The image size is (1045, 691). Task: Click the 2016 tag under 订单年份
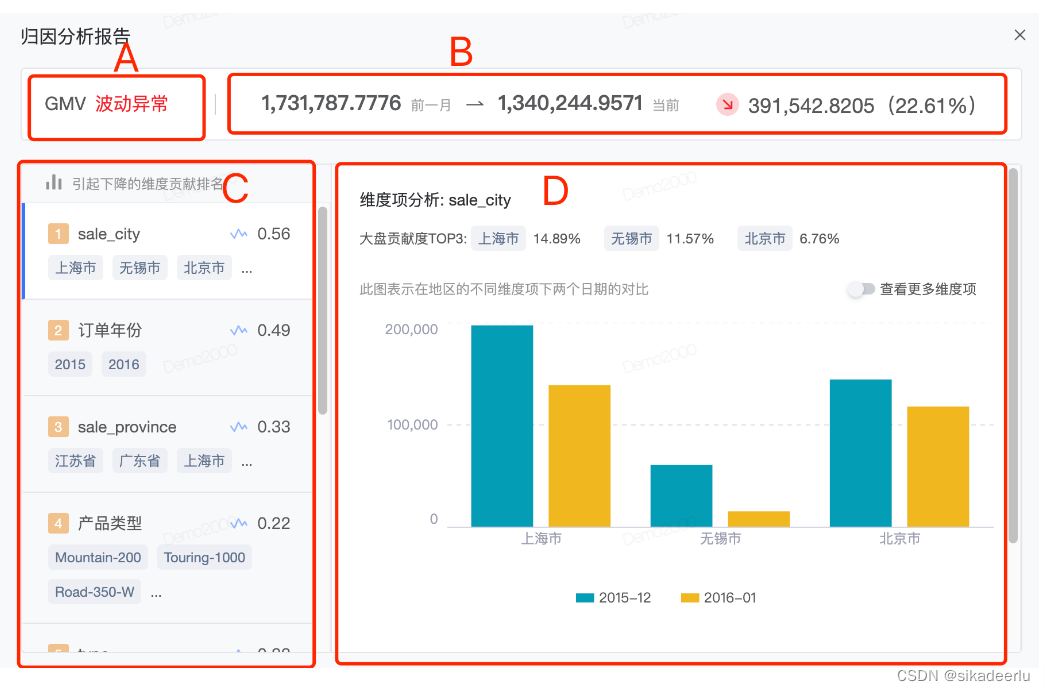124,364
